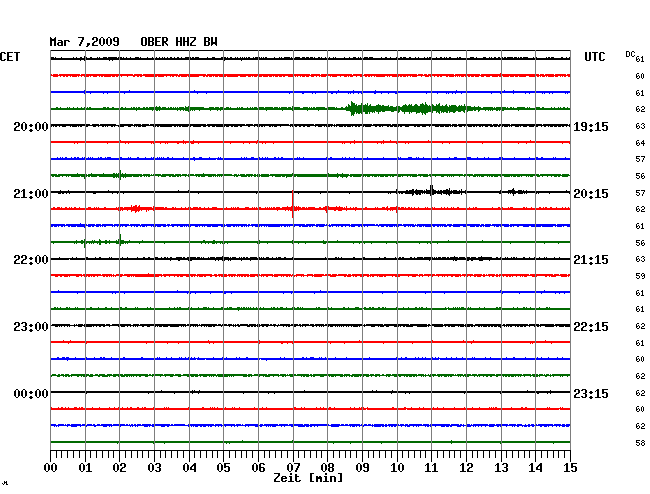Click the 19:15 UTC time label
Viewport: 650px width, 494px height.
point(591,126)
